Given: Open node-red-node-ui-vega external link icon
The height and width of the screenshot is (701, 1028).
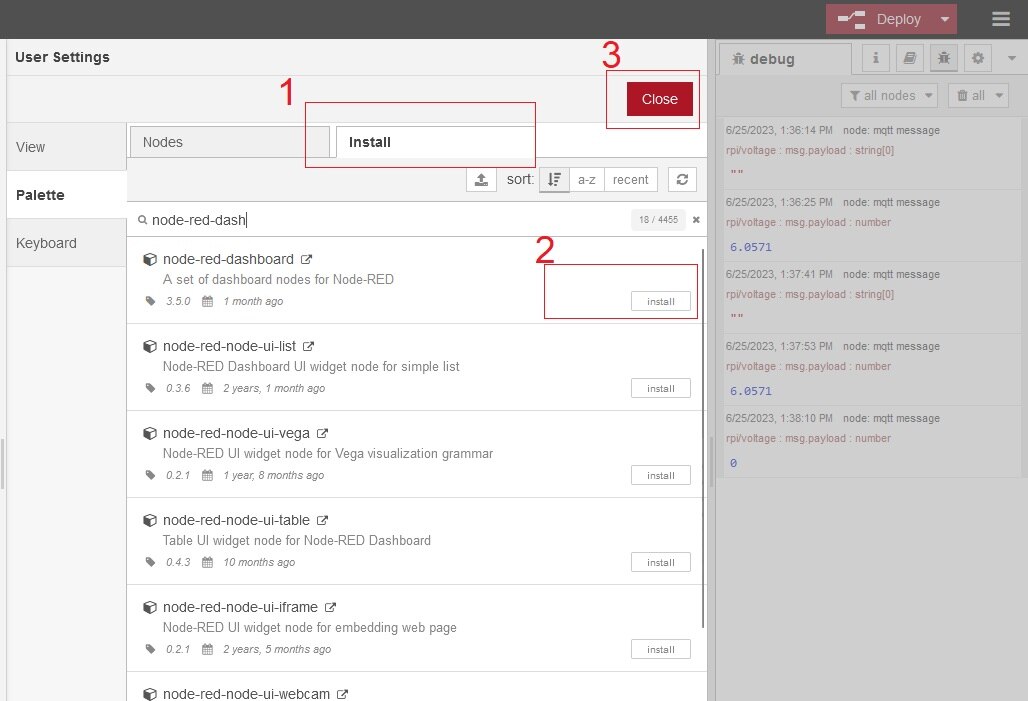Looking at the screenshot, I should tap(322, 433).
